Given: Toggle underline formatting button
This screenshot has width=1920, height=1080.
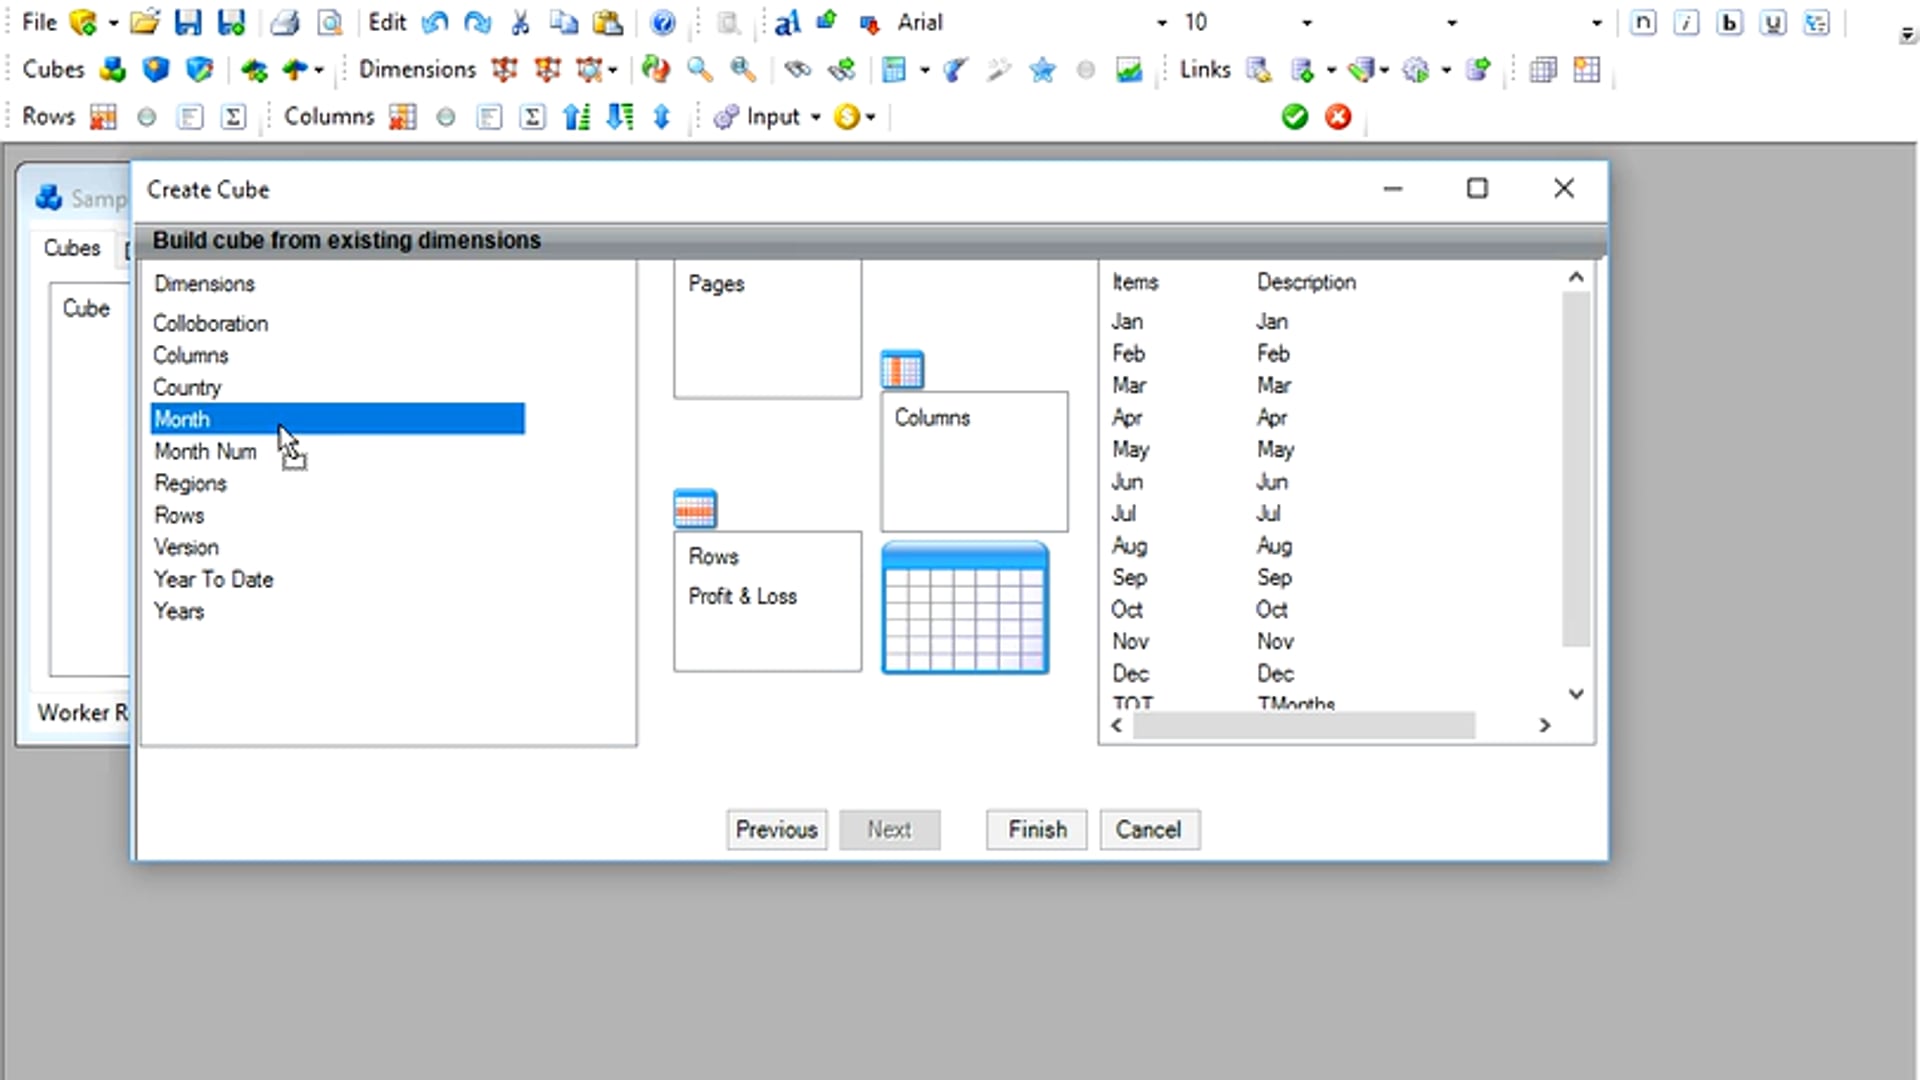Looking at the screenshot, I should (1773, 22).
